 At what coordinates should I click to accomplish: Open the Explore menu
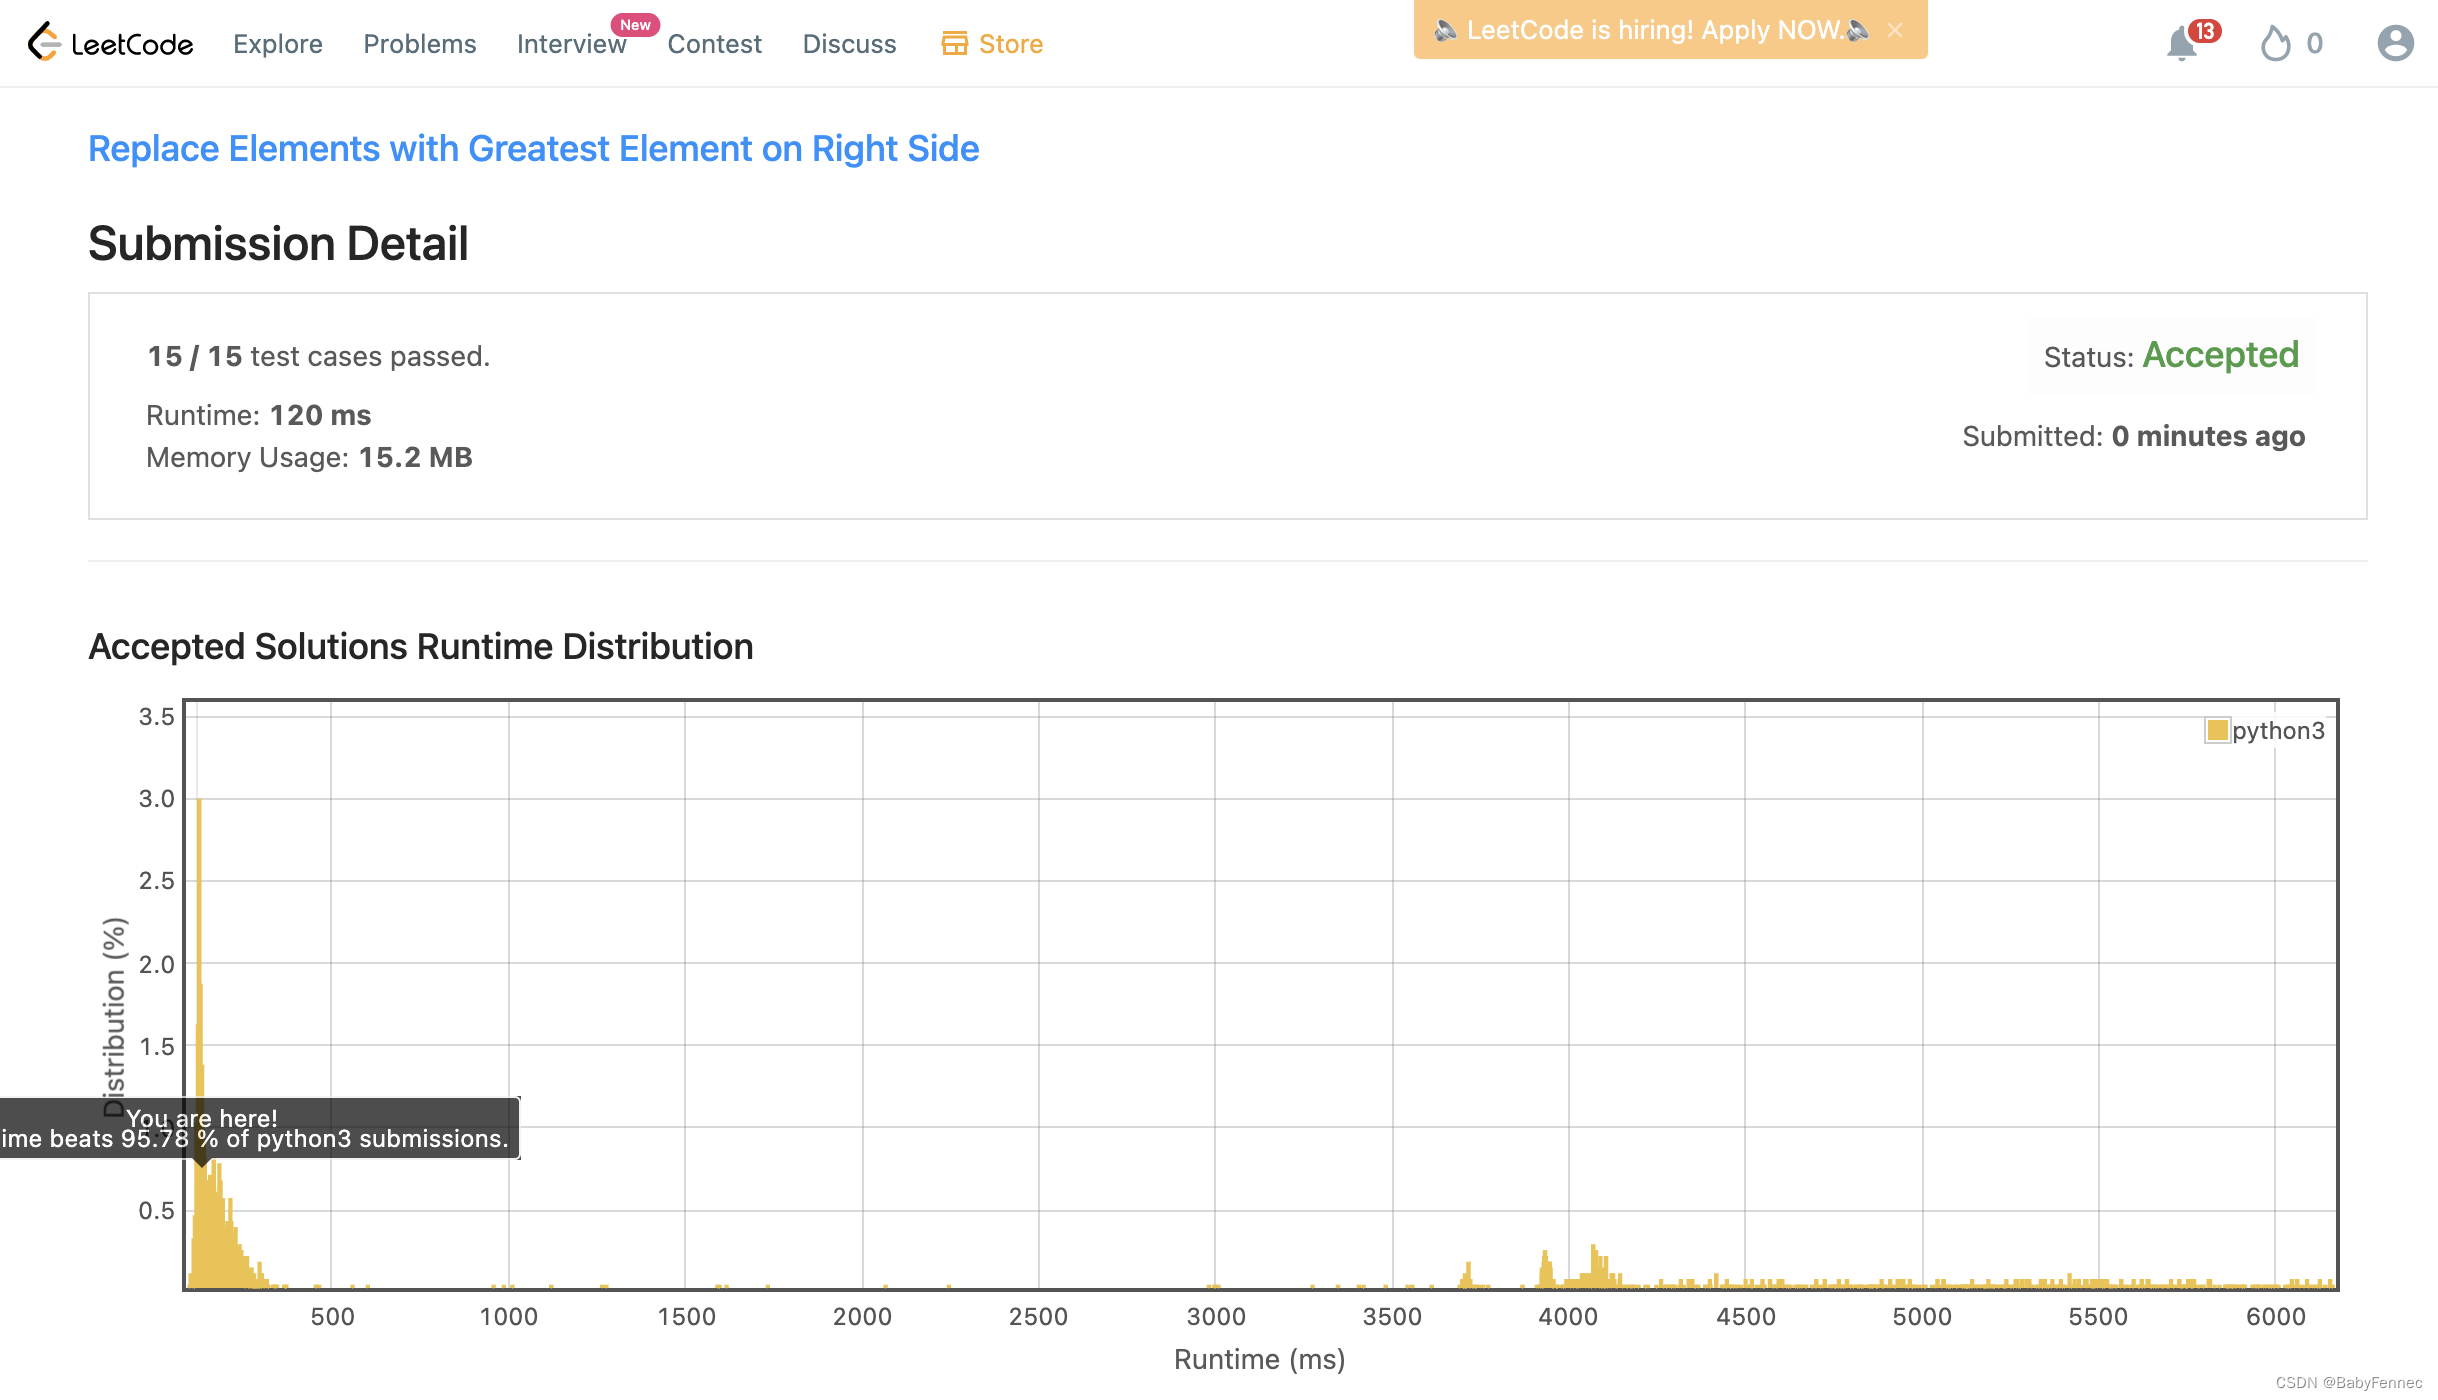(x=277, y=44)
